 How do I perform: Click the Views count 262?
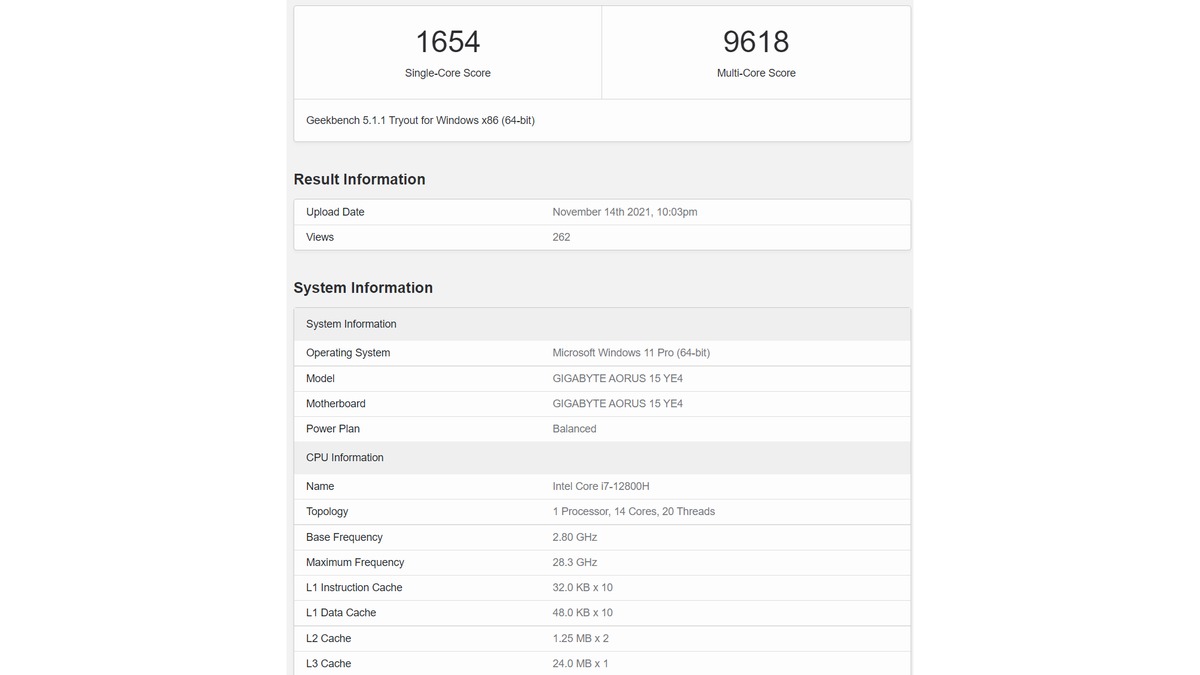561,237
